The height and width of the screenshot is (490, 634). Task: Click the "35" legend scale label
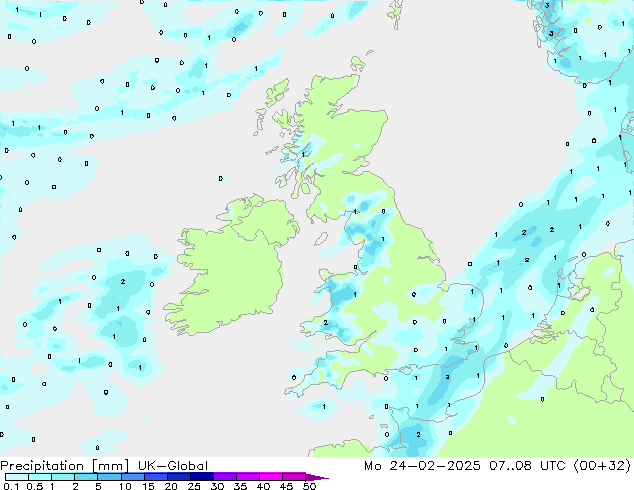(240, 486)
